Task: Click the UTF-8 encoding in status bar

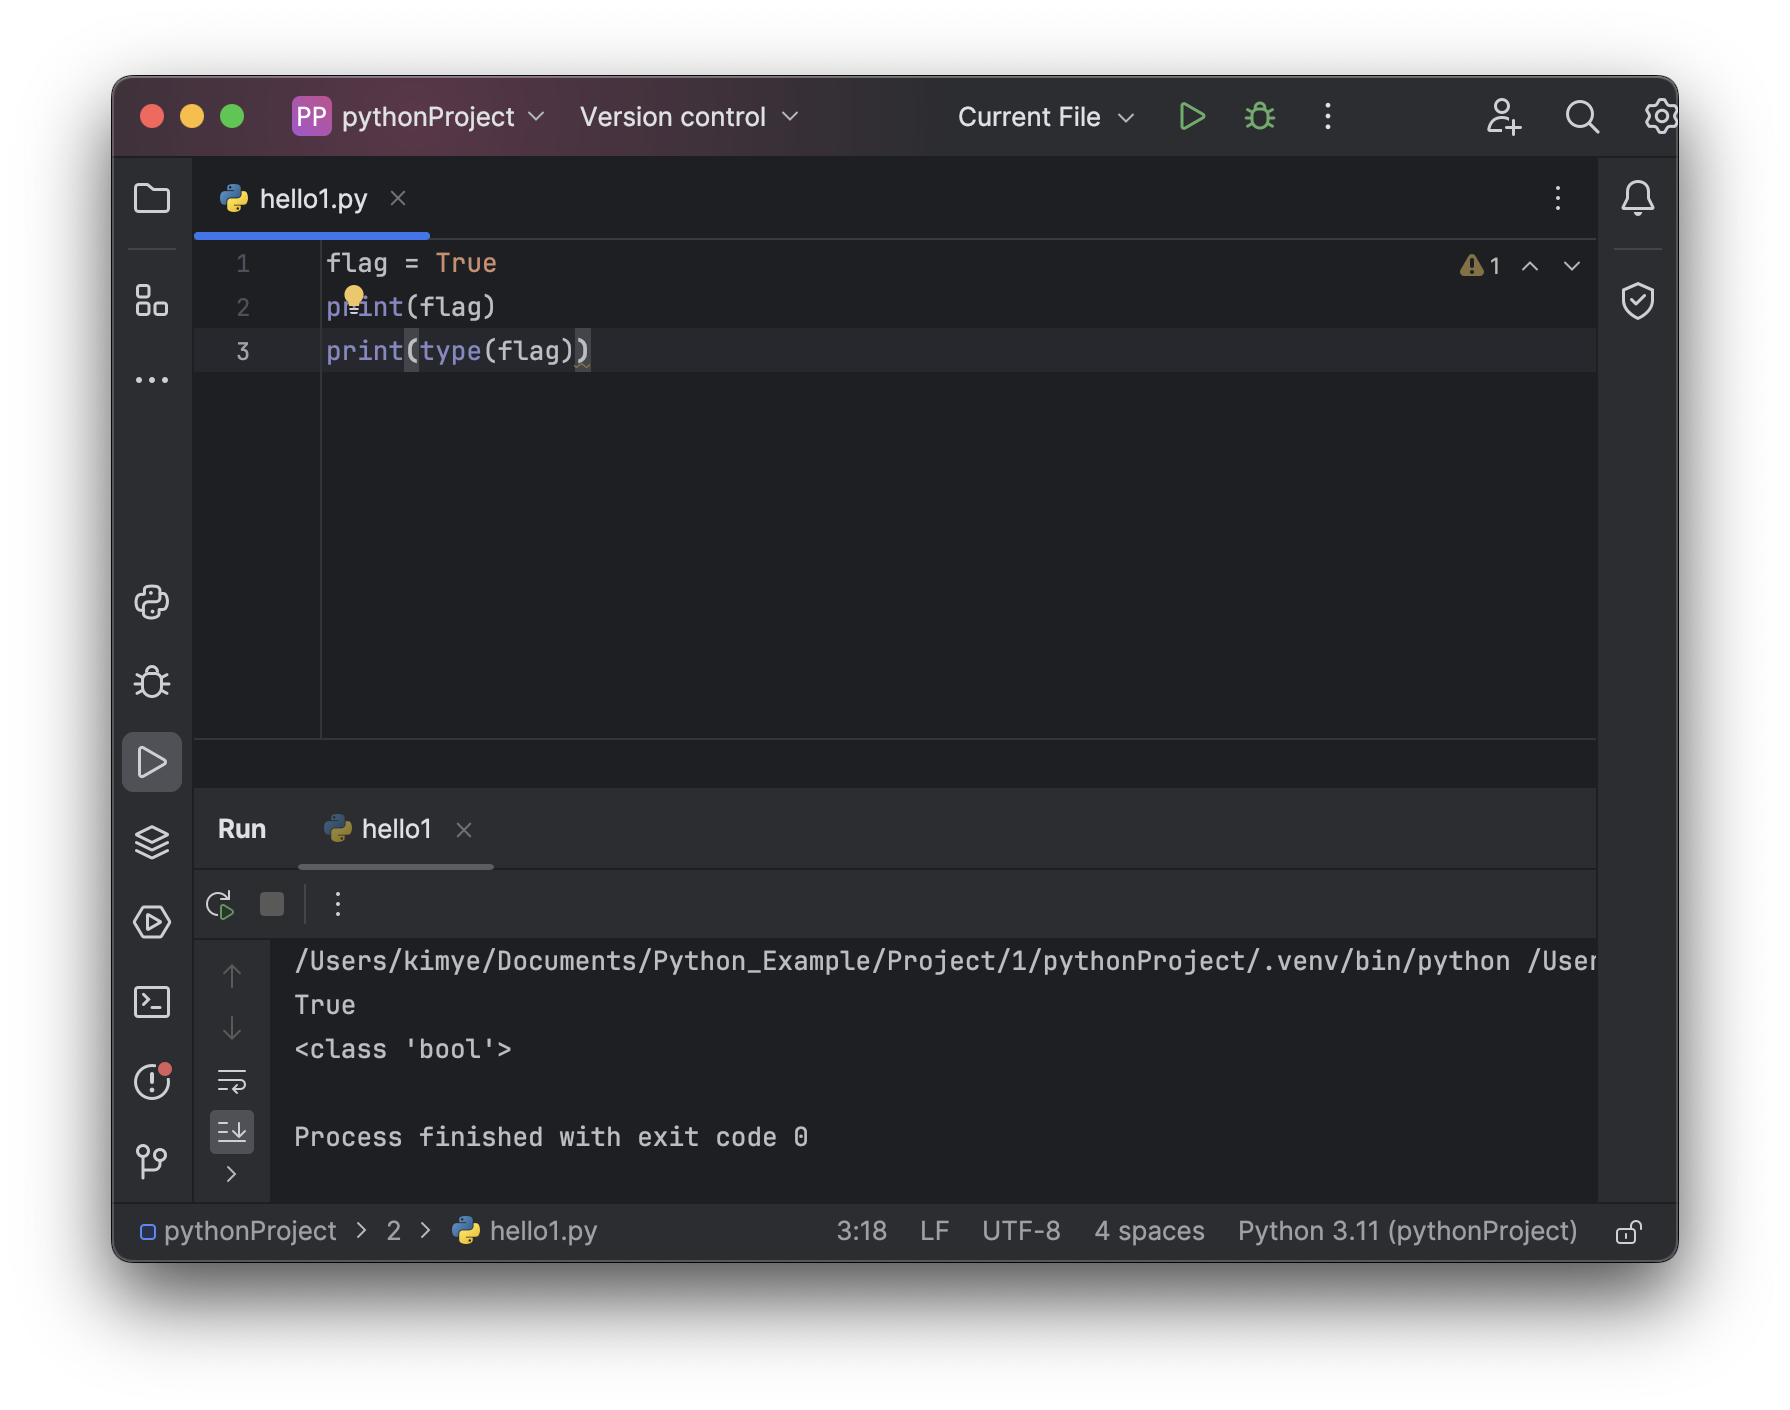Action: [1021, 1231]
